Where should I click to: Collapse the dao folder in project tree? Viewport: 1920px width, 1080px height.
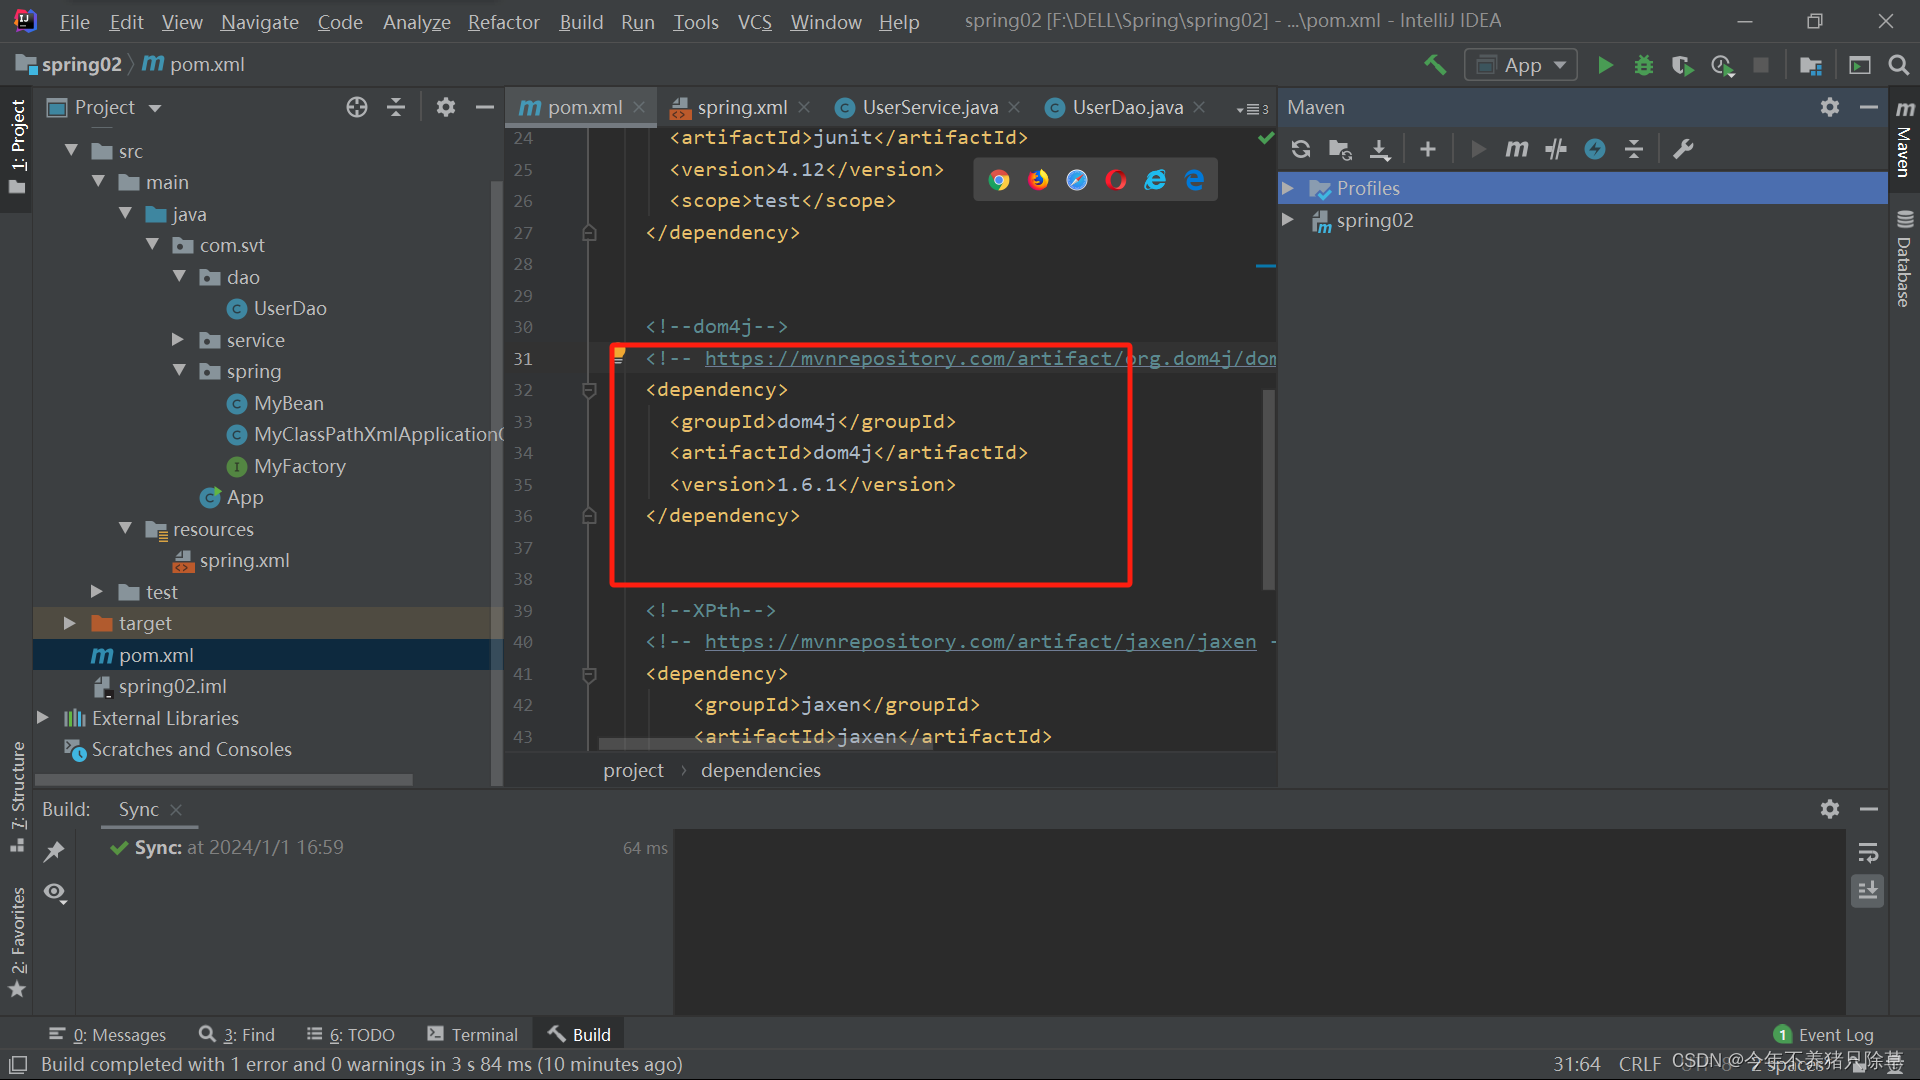[178, 277]
